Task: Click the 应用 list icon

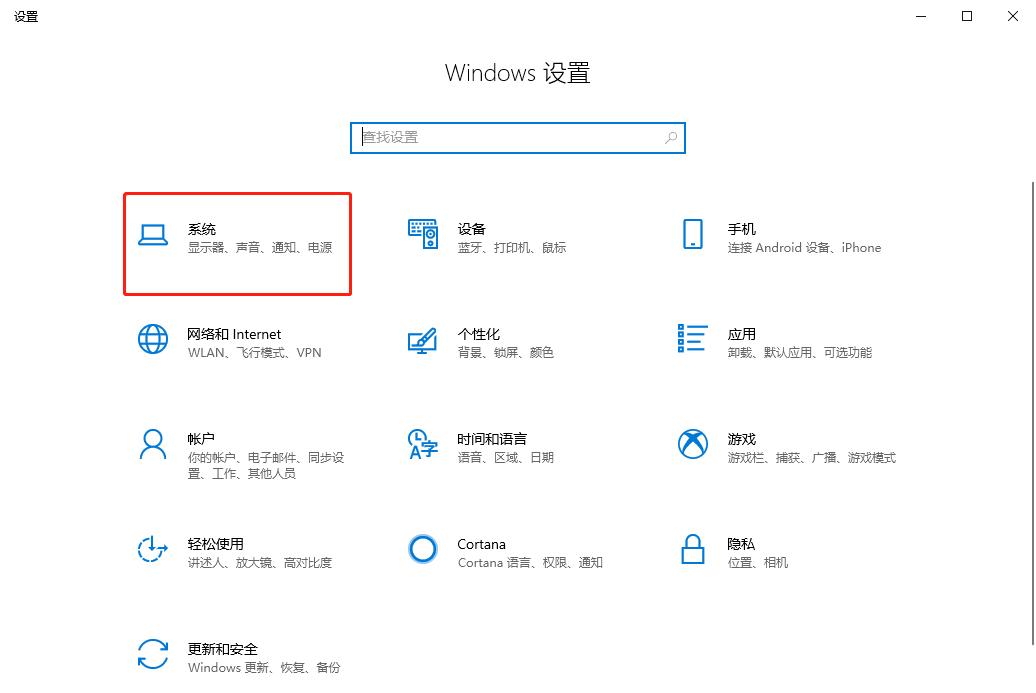Action: click(692, 340)
